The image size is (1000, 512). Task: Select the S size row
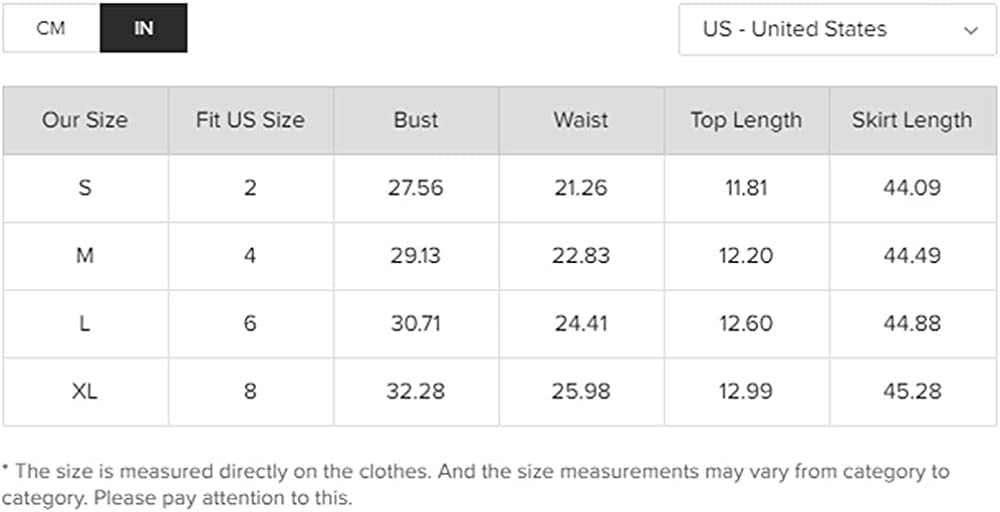[85, 188]
